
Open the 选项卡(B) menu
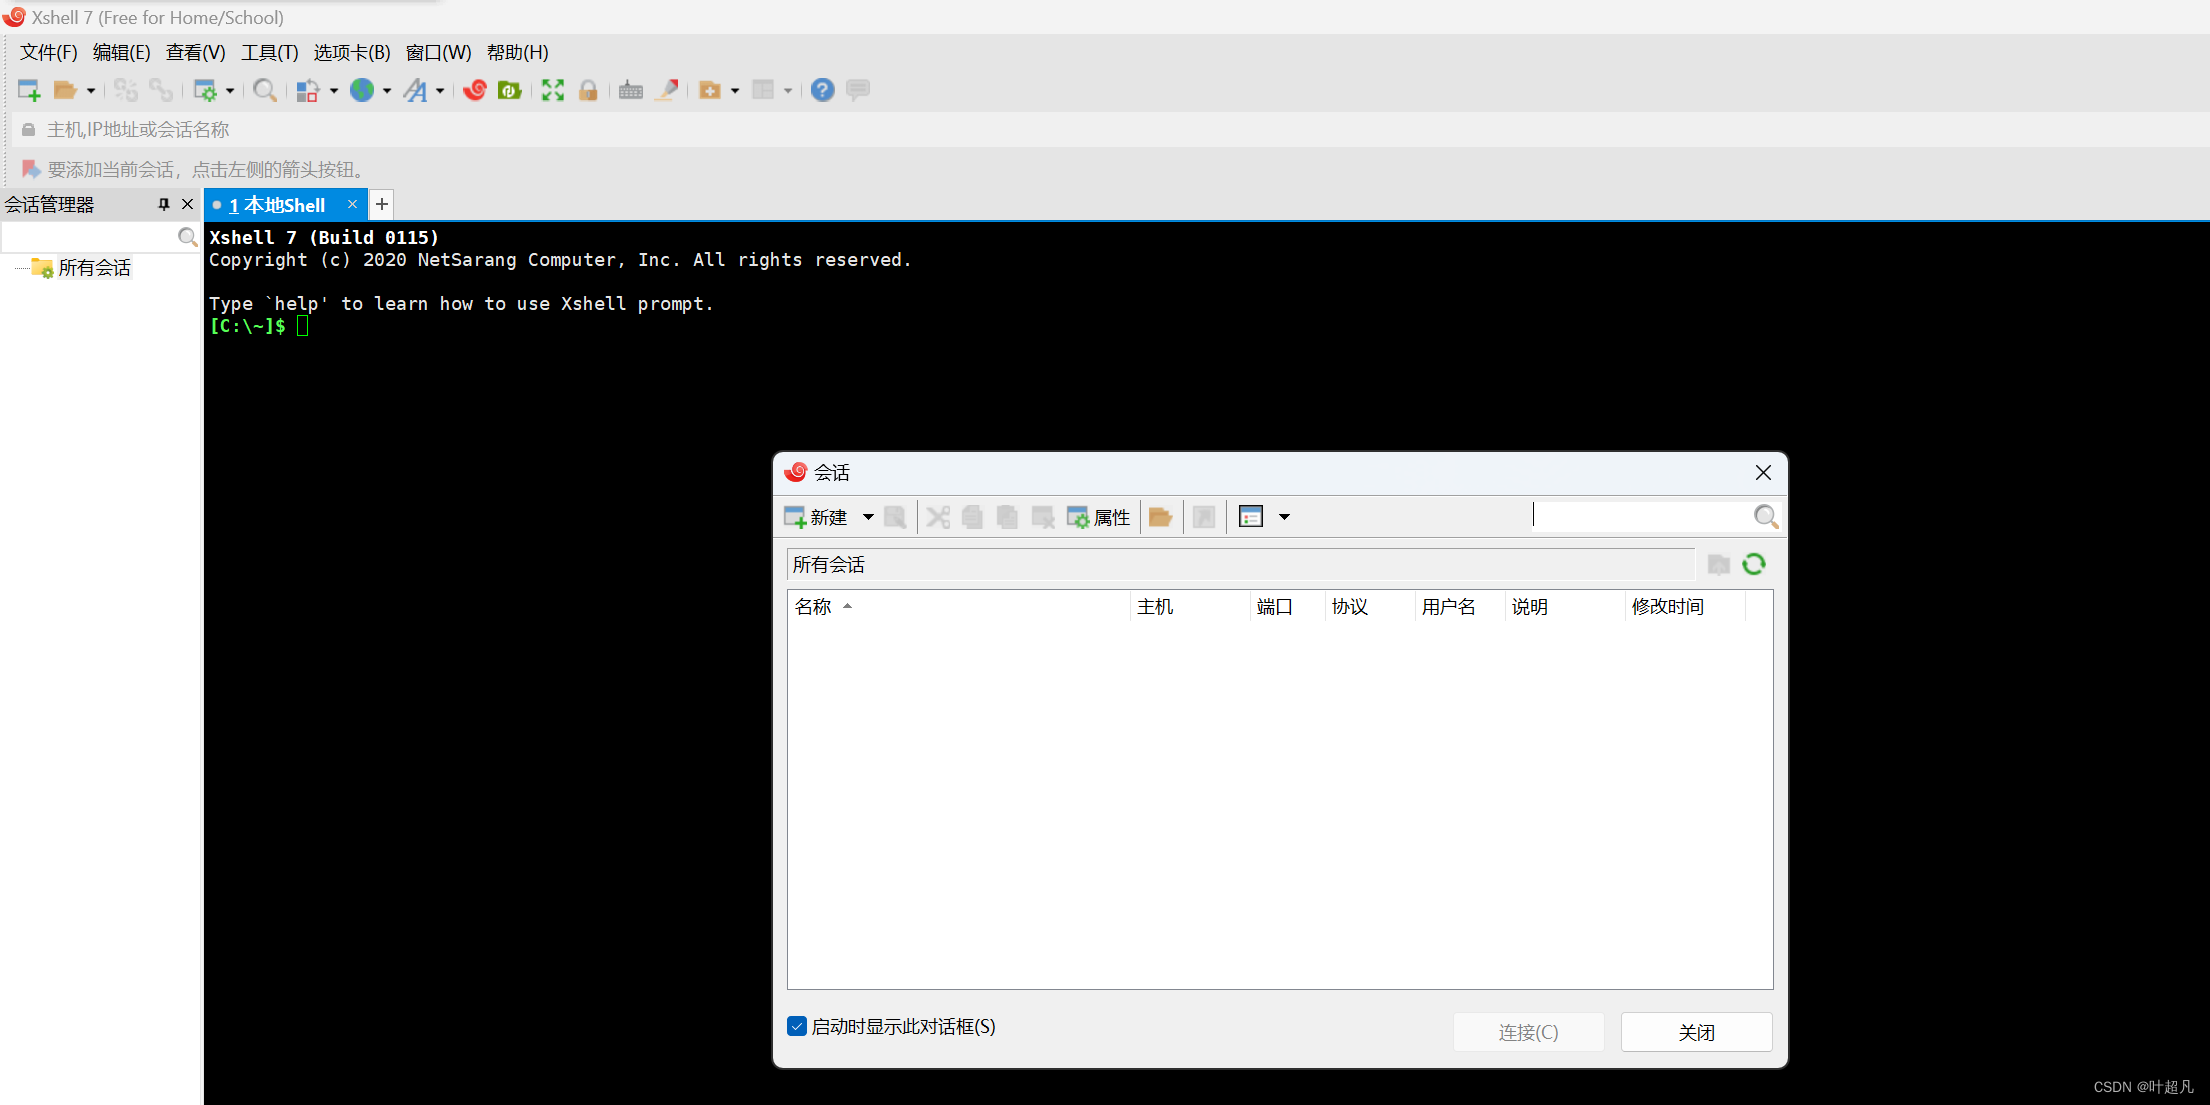click(x=352, y=52)
